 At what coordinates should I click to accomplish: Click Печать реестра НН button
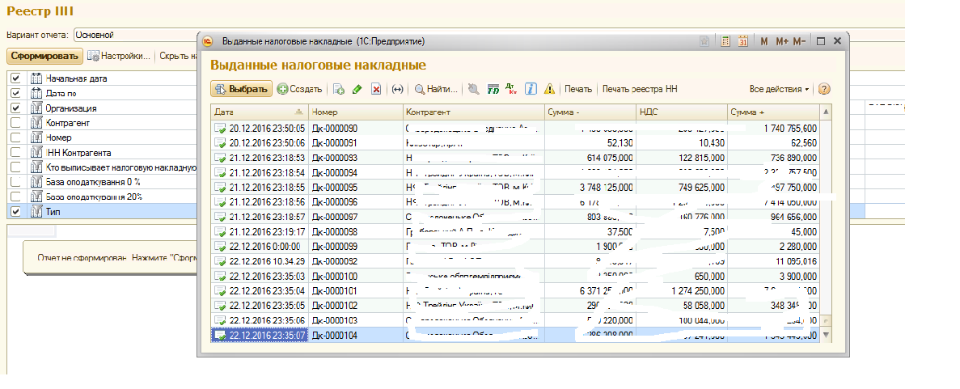[640, 89]
